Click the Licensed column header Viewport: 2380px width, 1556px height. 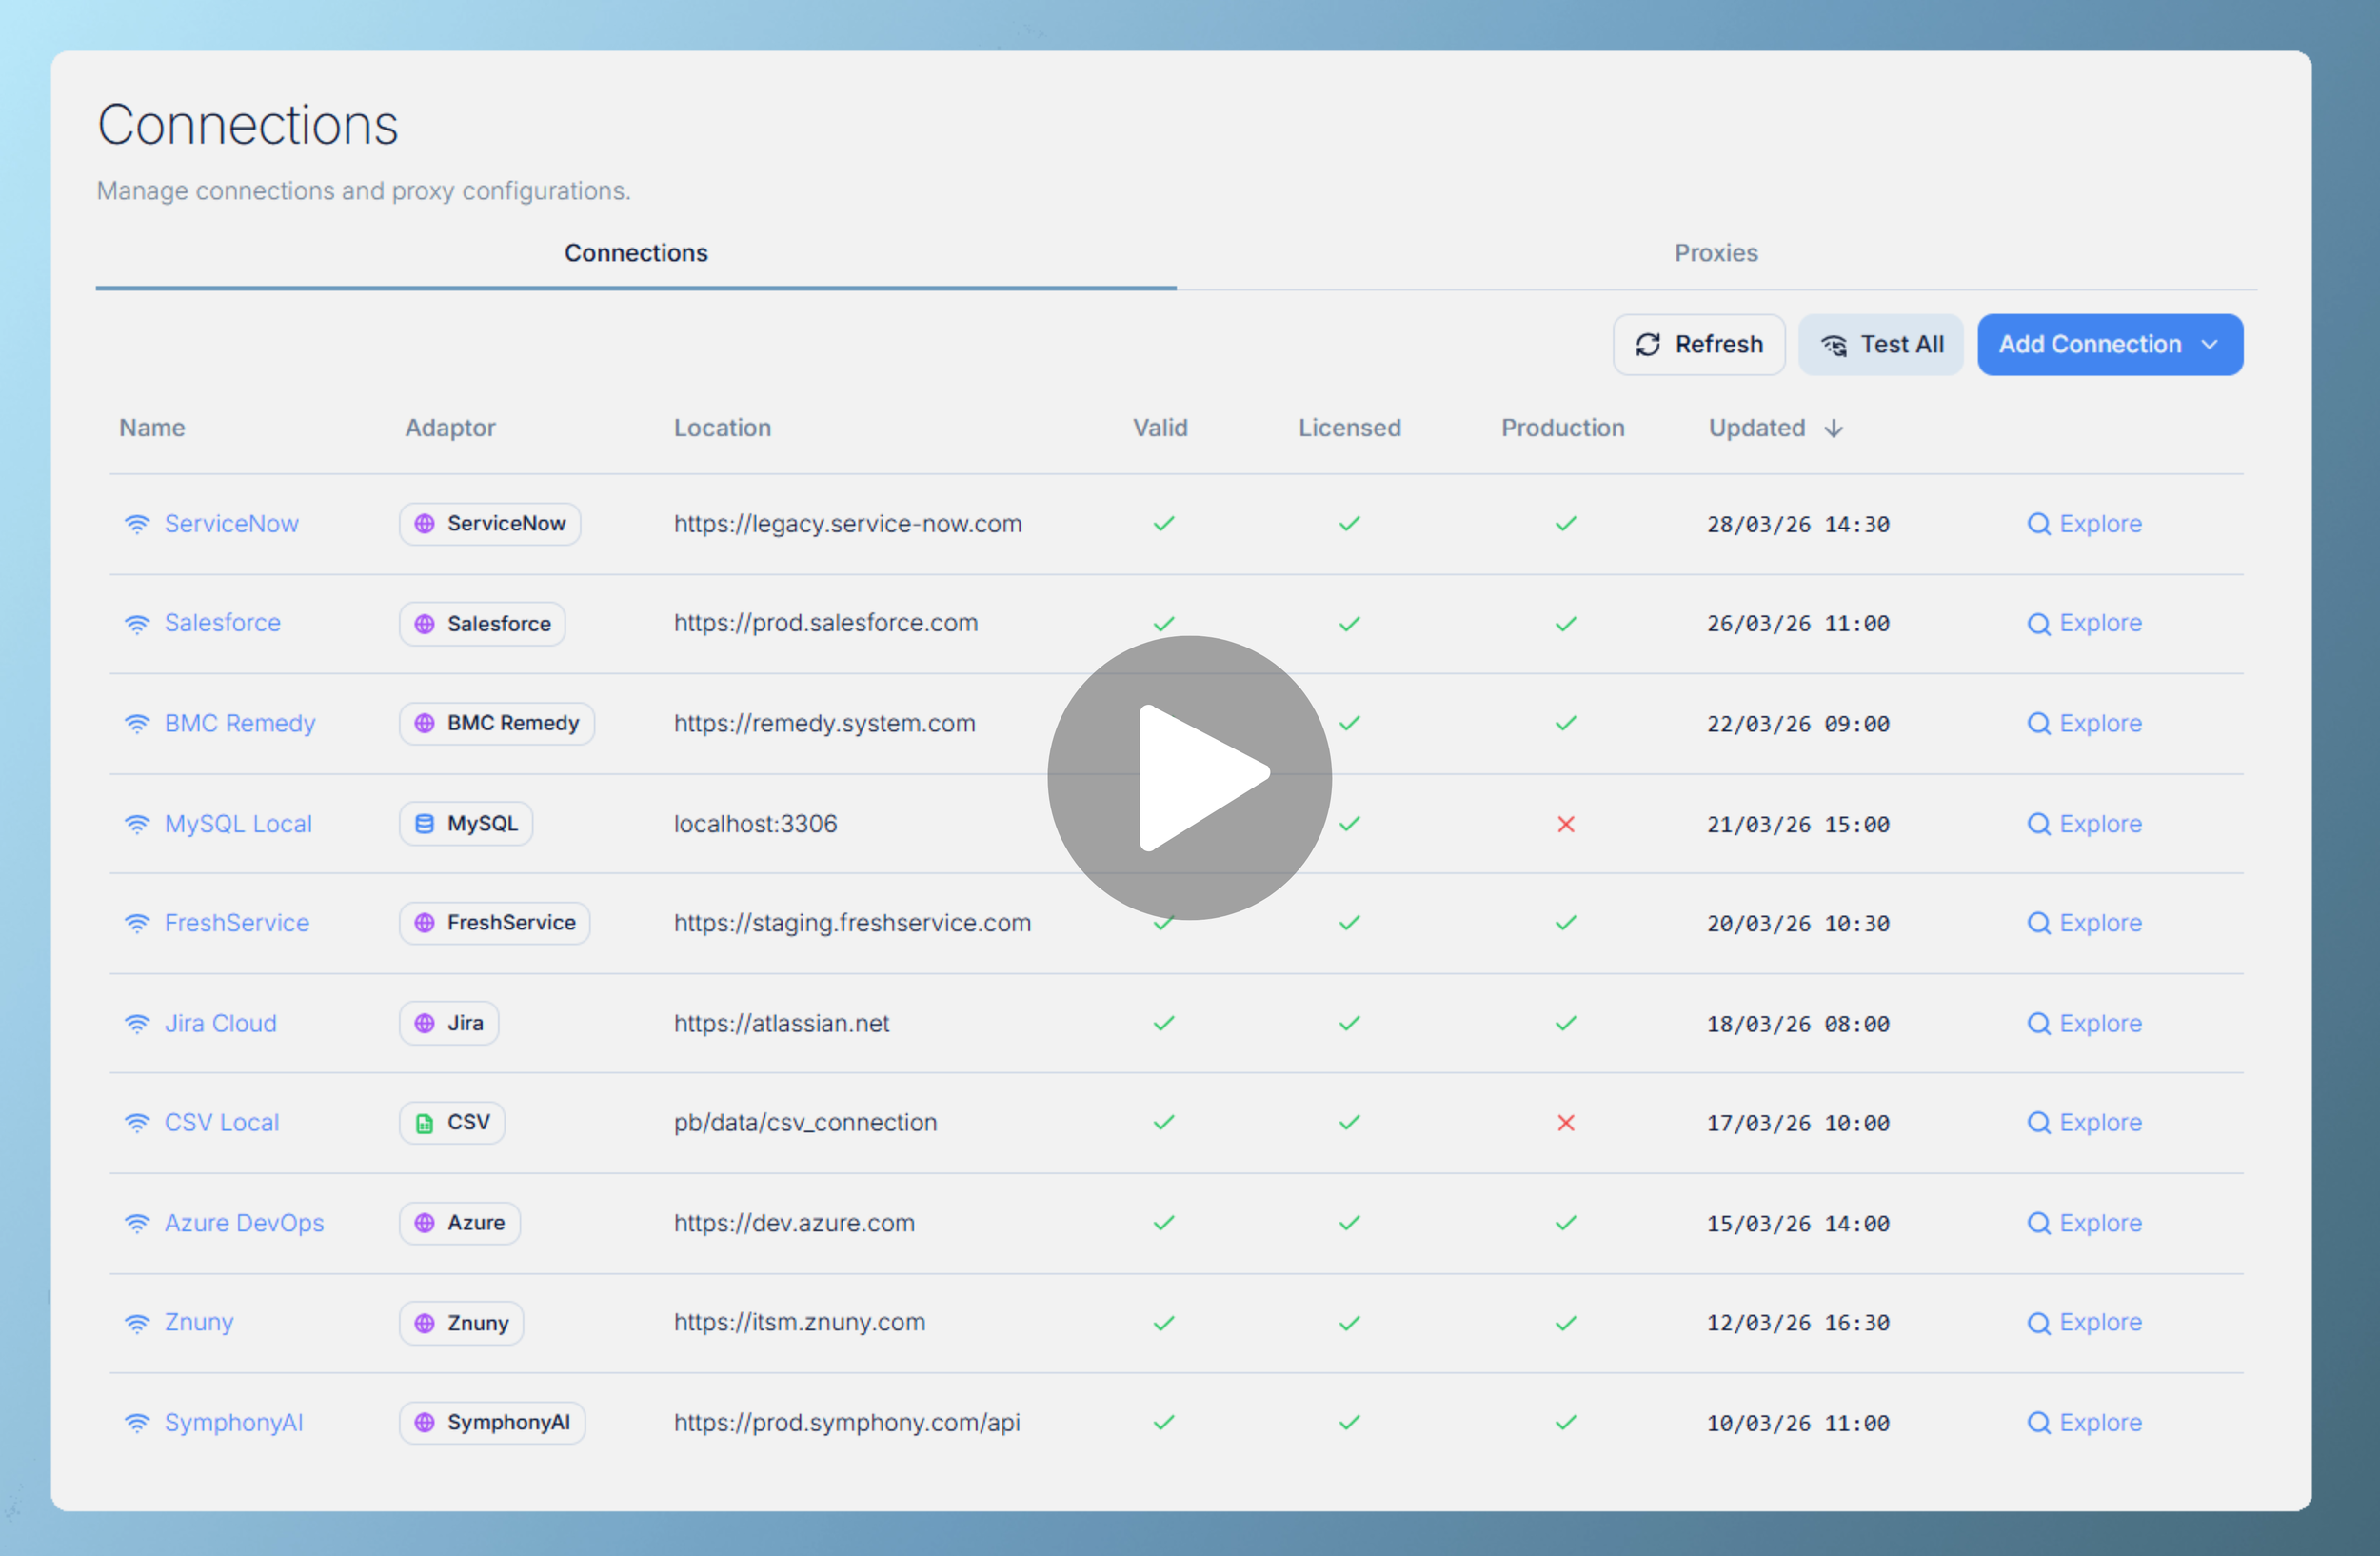(x=1350, y=428)
